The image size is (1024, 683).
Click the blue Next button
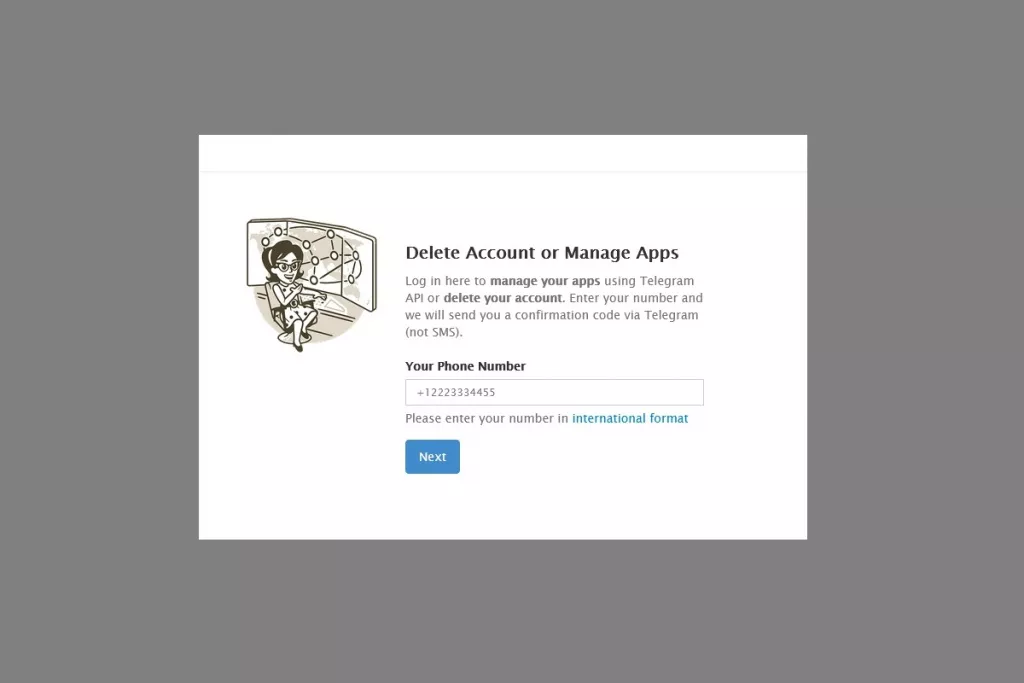pyautogui.click(x=432, y=456)
